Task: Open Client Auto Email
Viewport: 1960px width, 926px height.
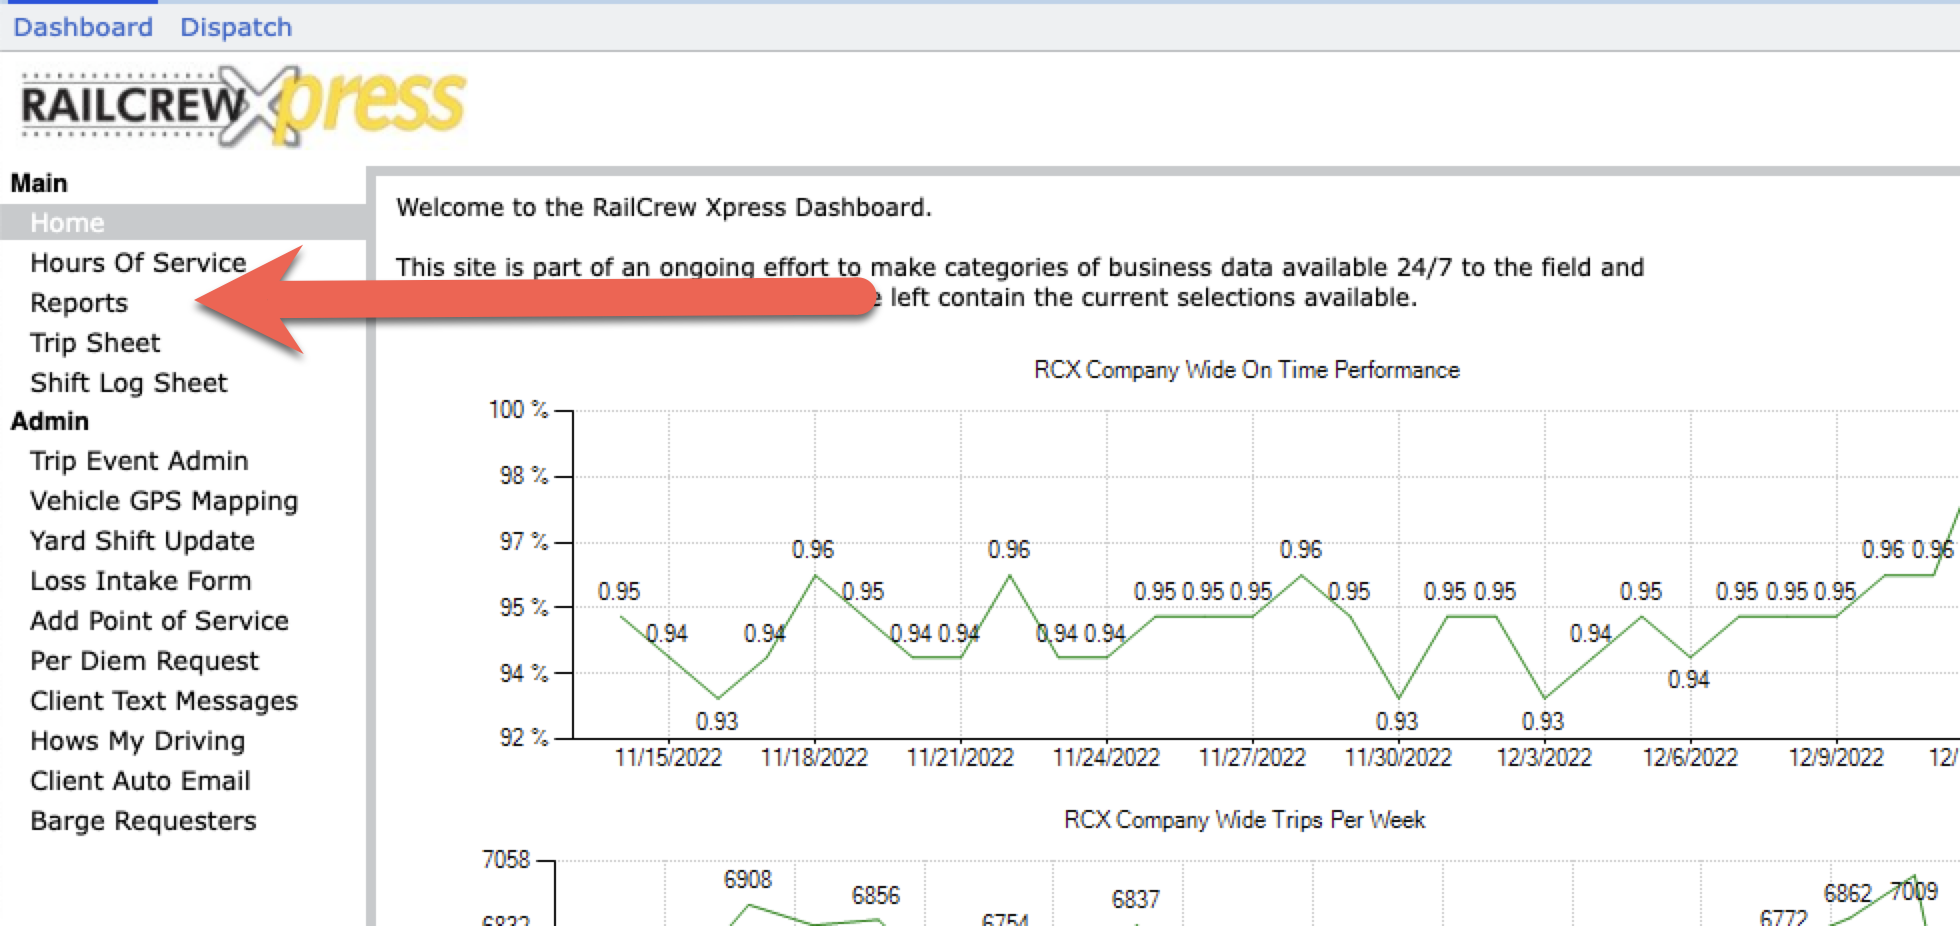Action: (140, 781)
